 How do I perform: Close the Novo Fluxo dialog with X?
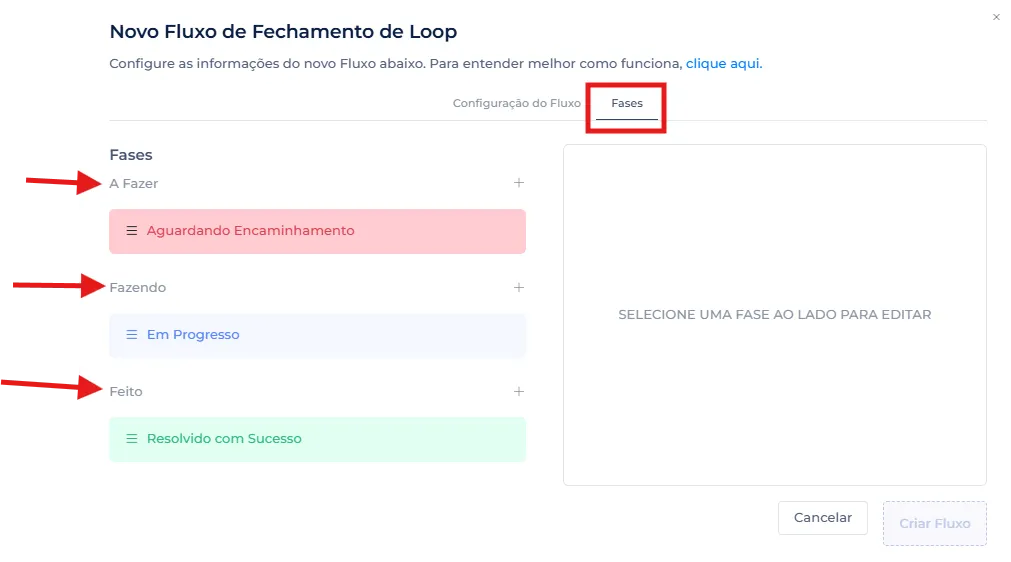tap(996, 17)
